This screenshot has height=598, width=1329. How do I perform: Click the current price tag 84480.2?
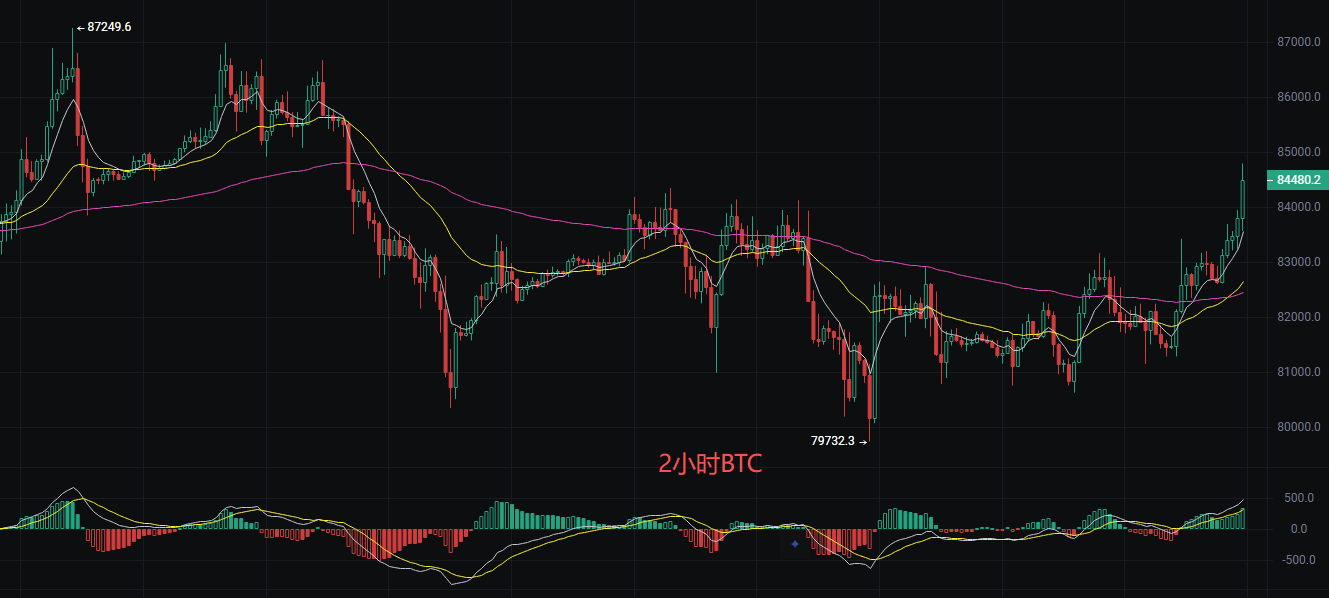click(1297, 180)
